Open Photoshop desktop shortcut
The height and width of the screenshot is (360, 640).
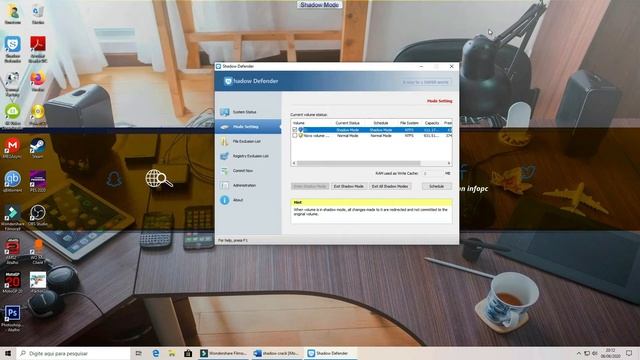pos(13,318)
